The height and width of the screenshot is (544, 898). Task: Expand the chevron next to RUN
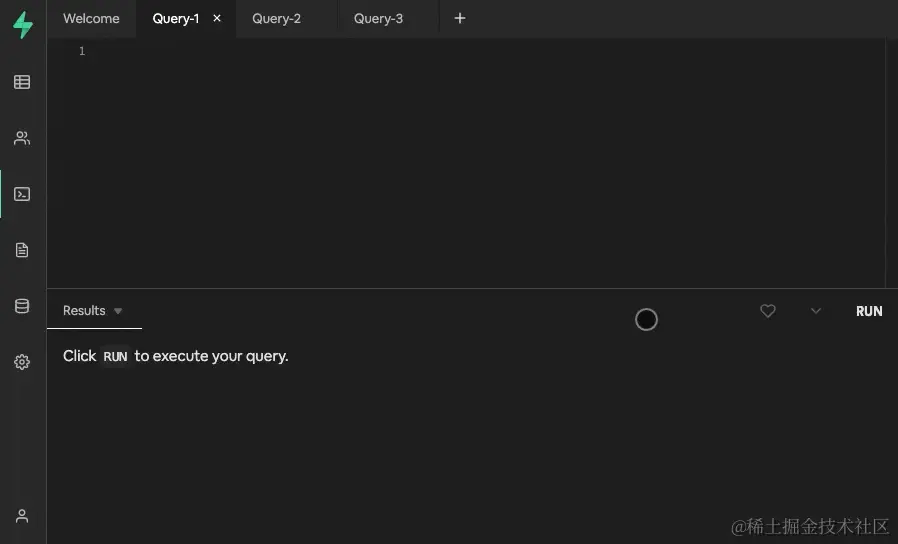[x=816, y=310]
